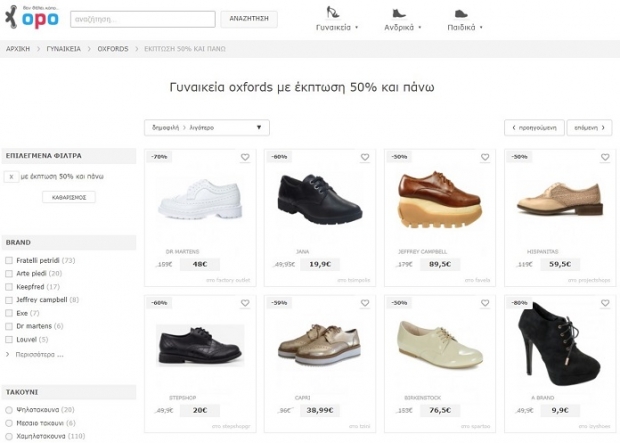Go to ΑΡΧΙΚΗ breadcrumb
This screenshot has width=620, height=443.
18,49
